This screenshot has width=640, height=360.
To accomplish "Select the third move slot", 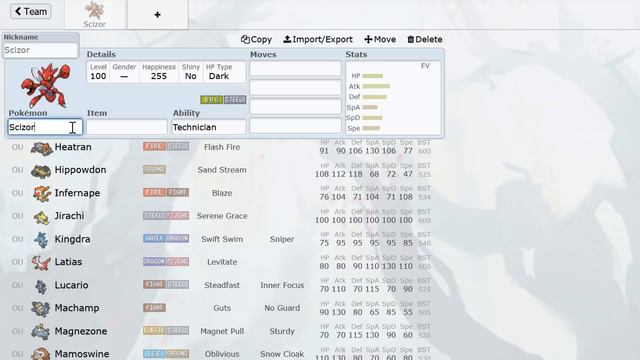I will [296, 107].
